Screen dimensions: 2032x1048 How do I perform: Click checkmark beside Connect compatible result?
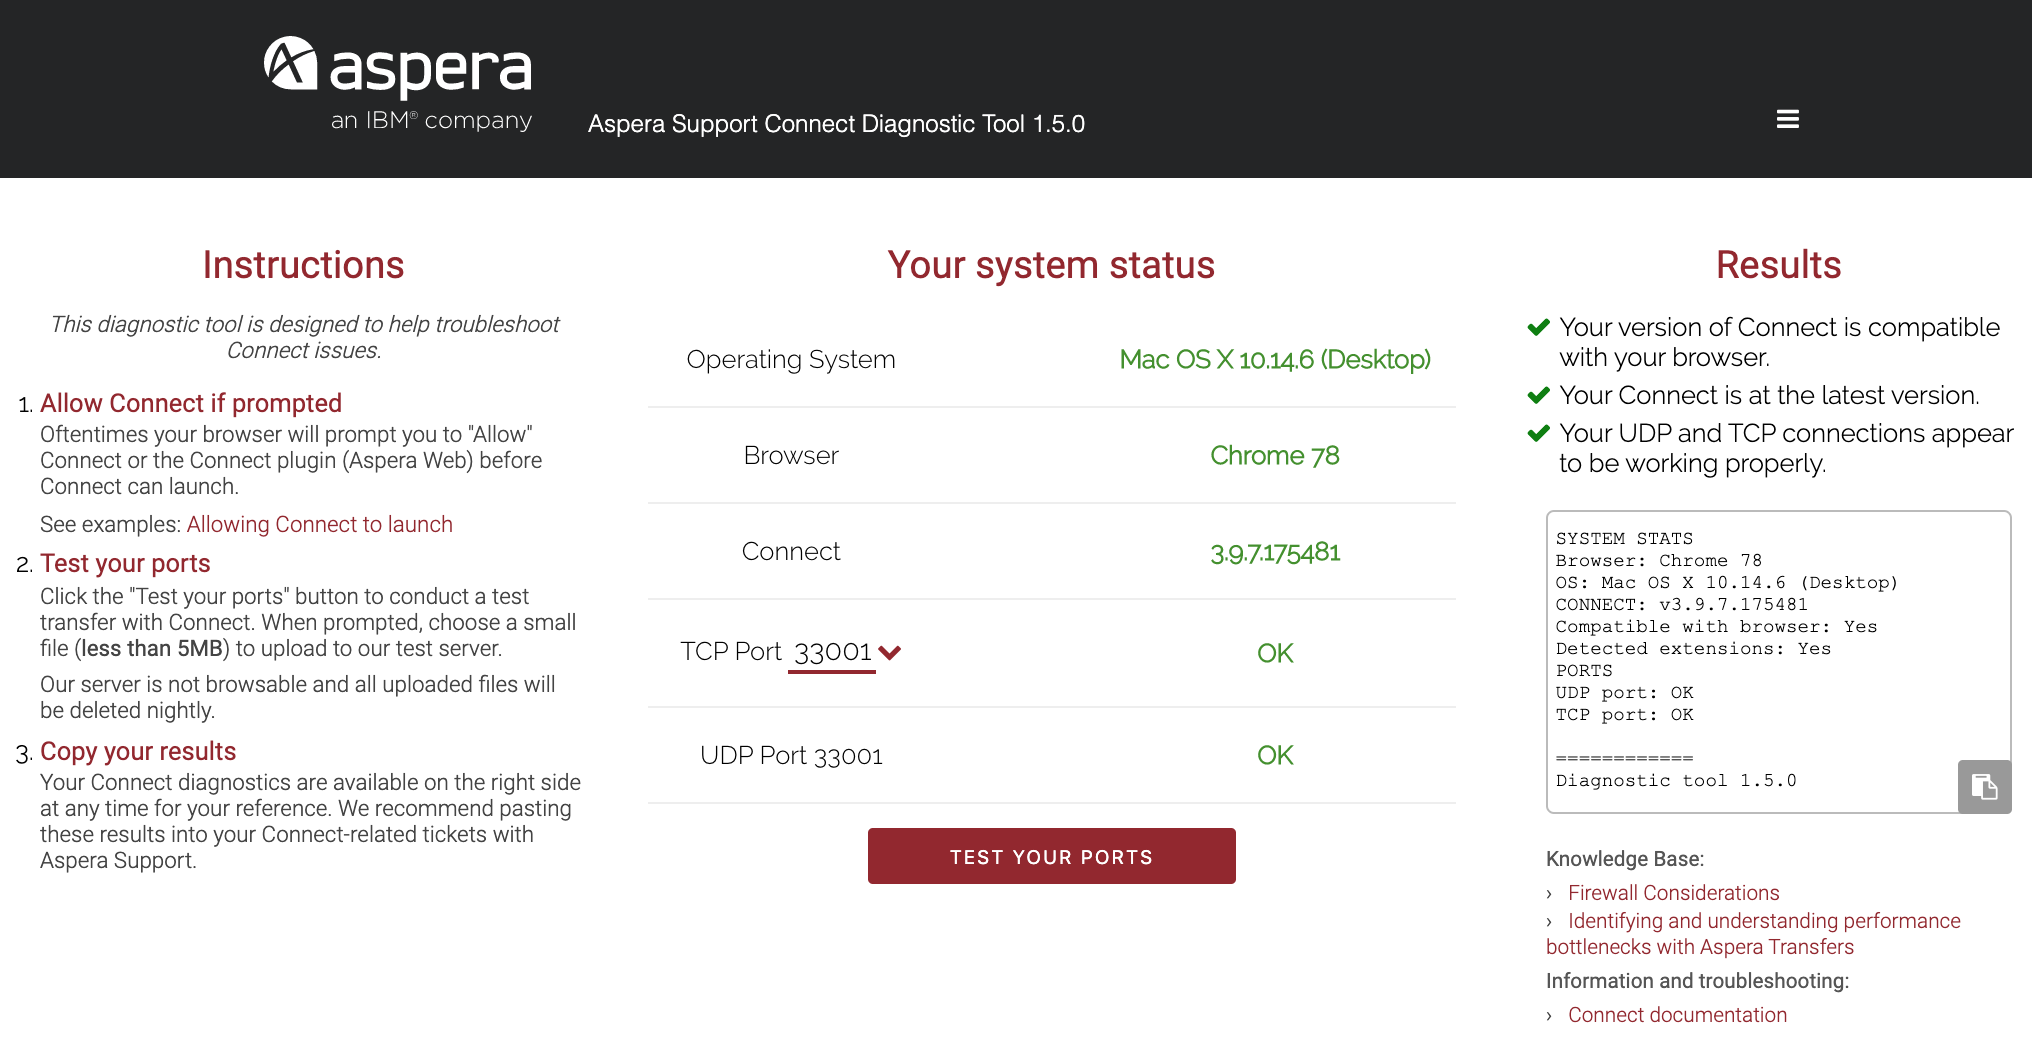[1538, 327]
